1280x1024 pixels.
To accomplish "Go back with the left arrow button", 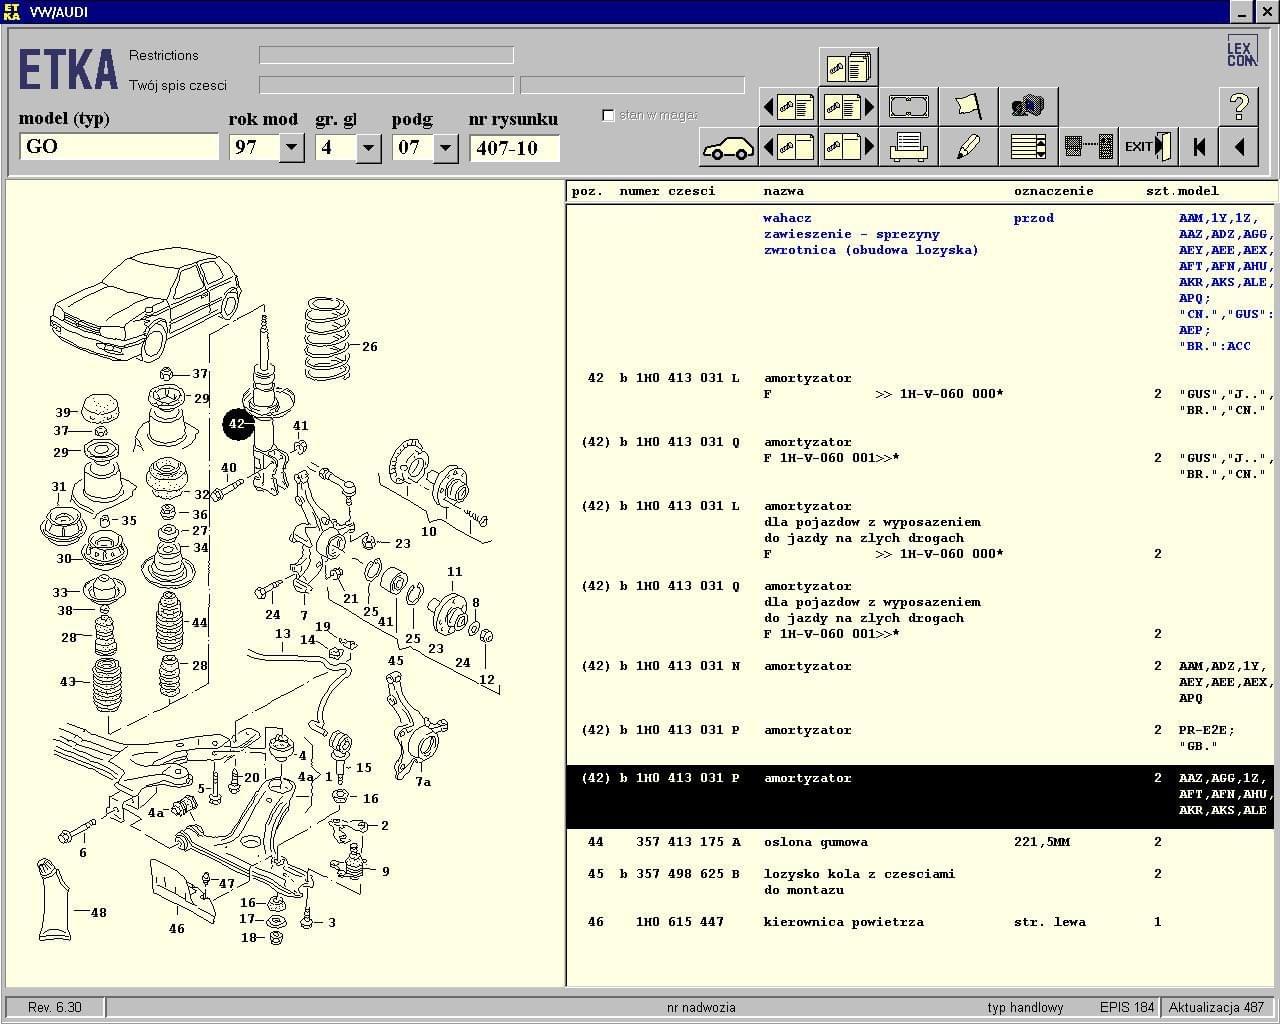I will (1239, 147).
